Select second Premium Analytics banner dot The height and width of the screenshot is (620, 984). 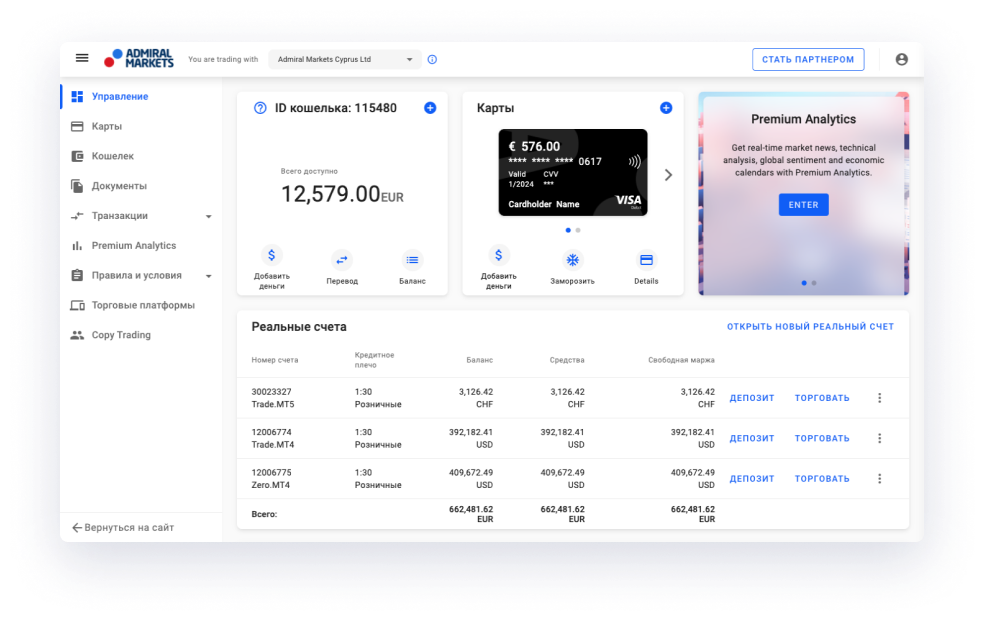pos(814,283)
